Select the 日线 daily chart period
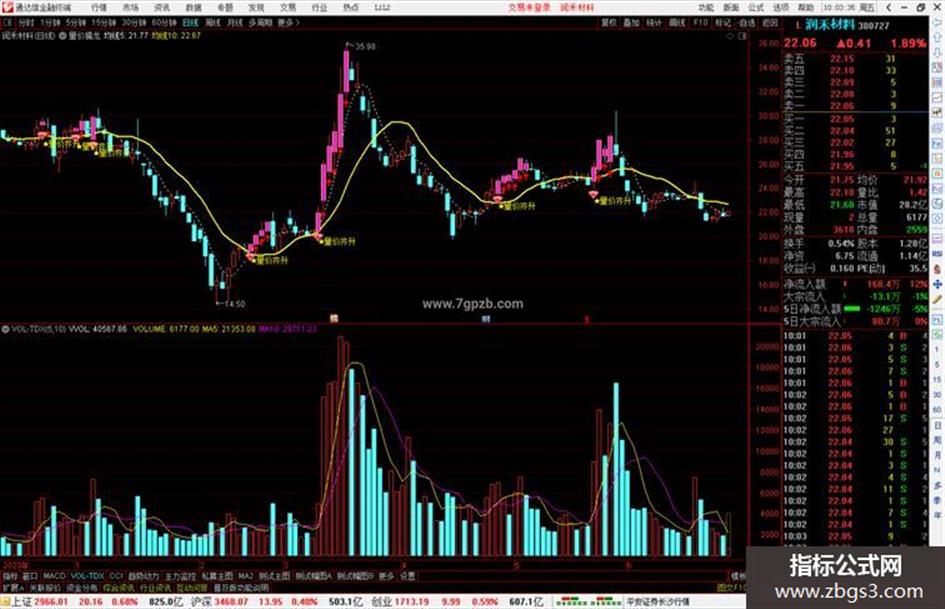 click(190, 22)
